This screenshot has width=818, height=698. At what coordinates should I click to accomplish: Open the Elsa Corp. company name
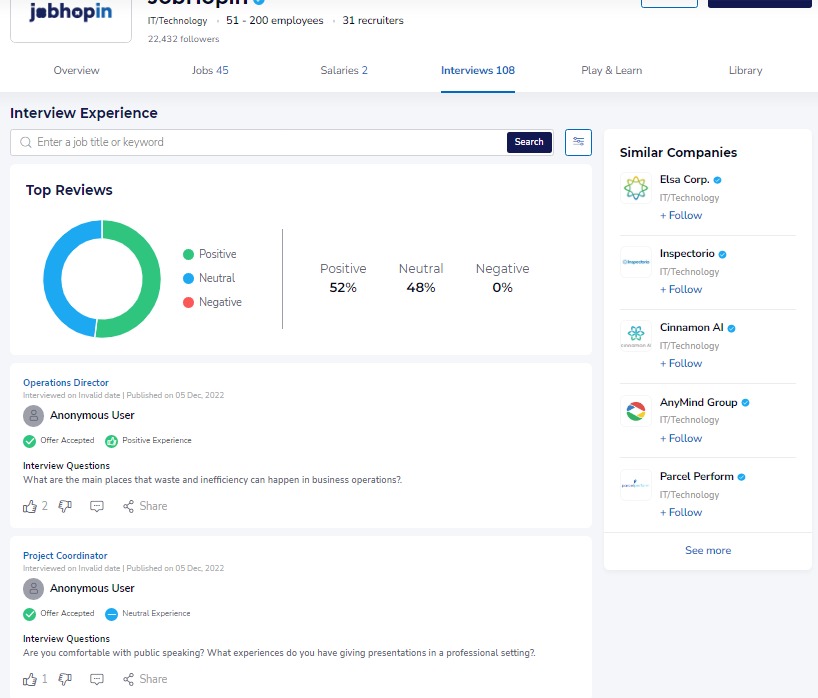click(x=684, y=179)
